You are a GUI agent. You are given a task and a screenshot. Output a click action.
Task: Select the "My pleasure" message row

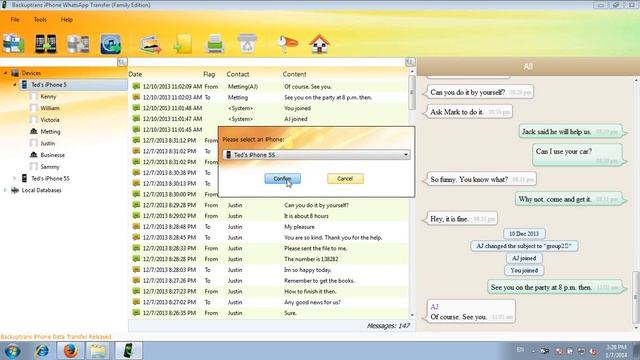269,227
